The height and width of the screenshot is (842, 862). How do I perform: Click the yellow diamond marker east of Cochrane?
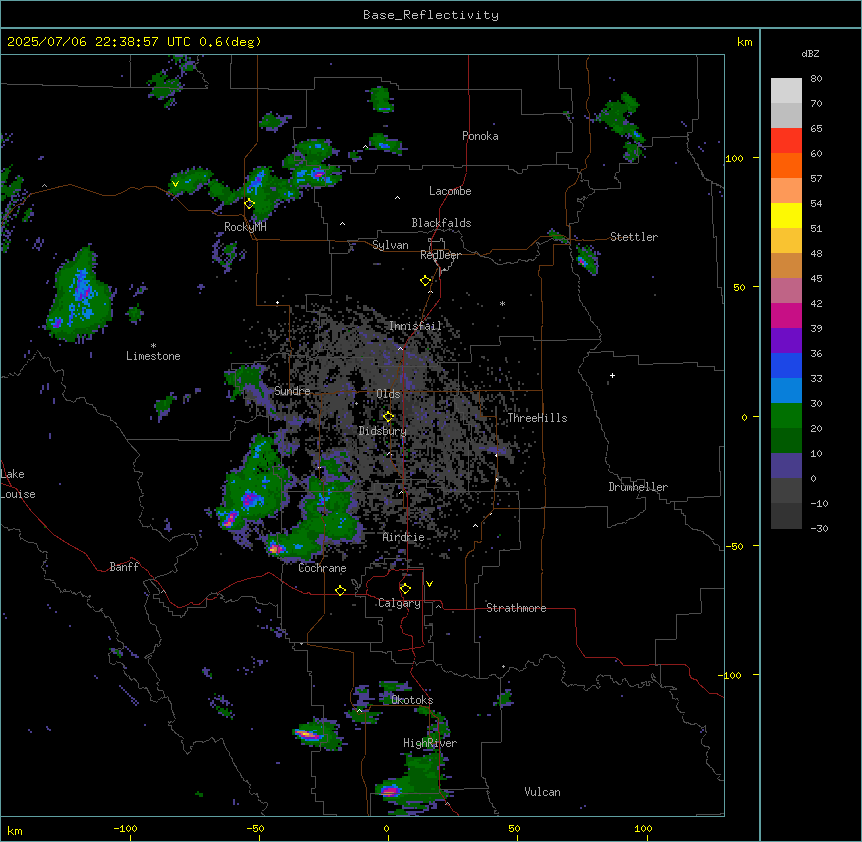340,590
